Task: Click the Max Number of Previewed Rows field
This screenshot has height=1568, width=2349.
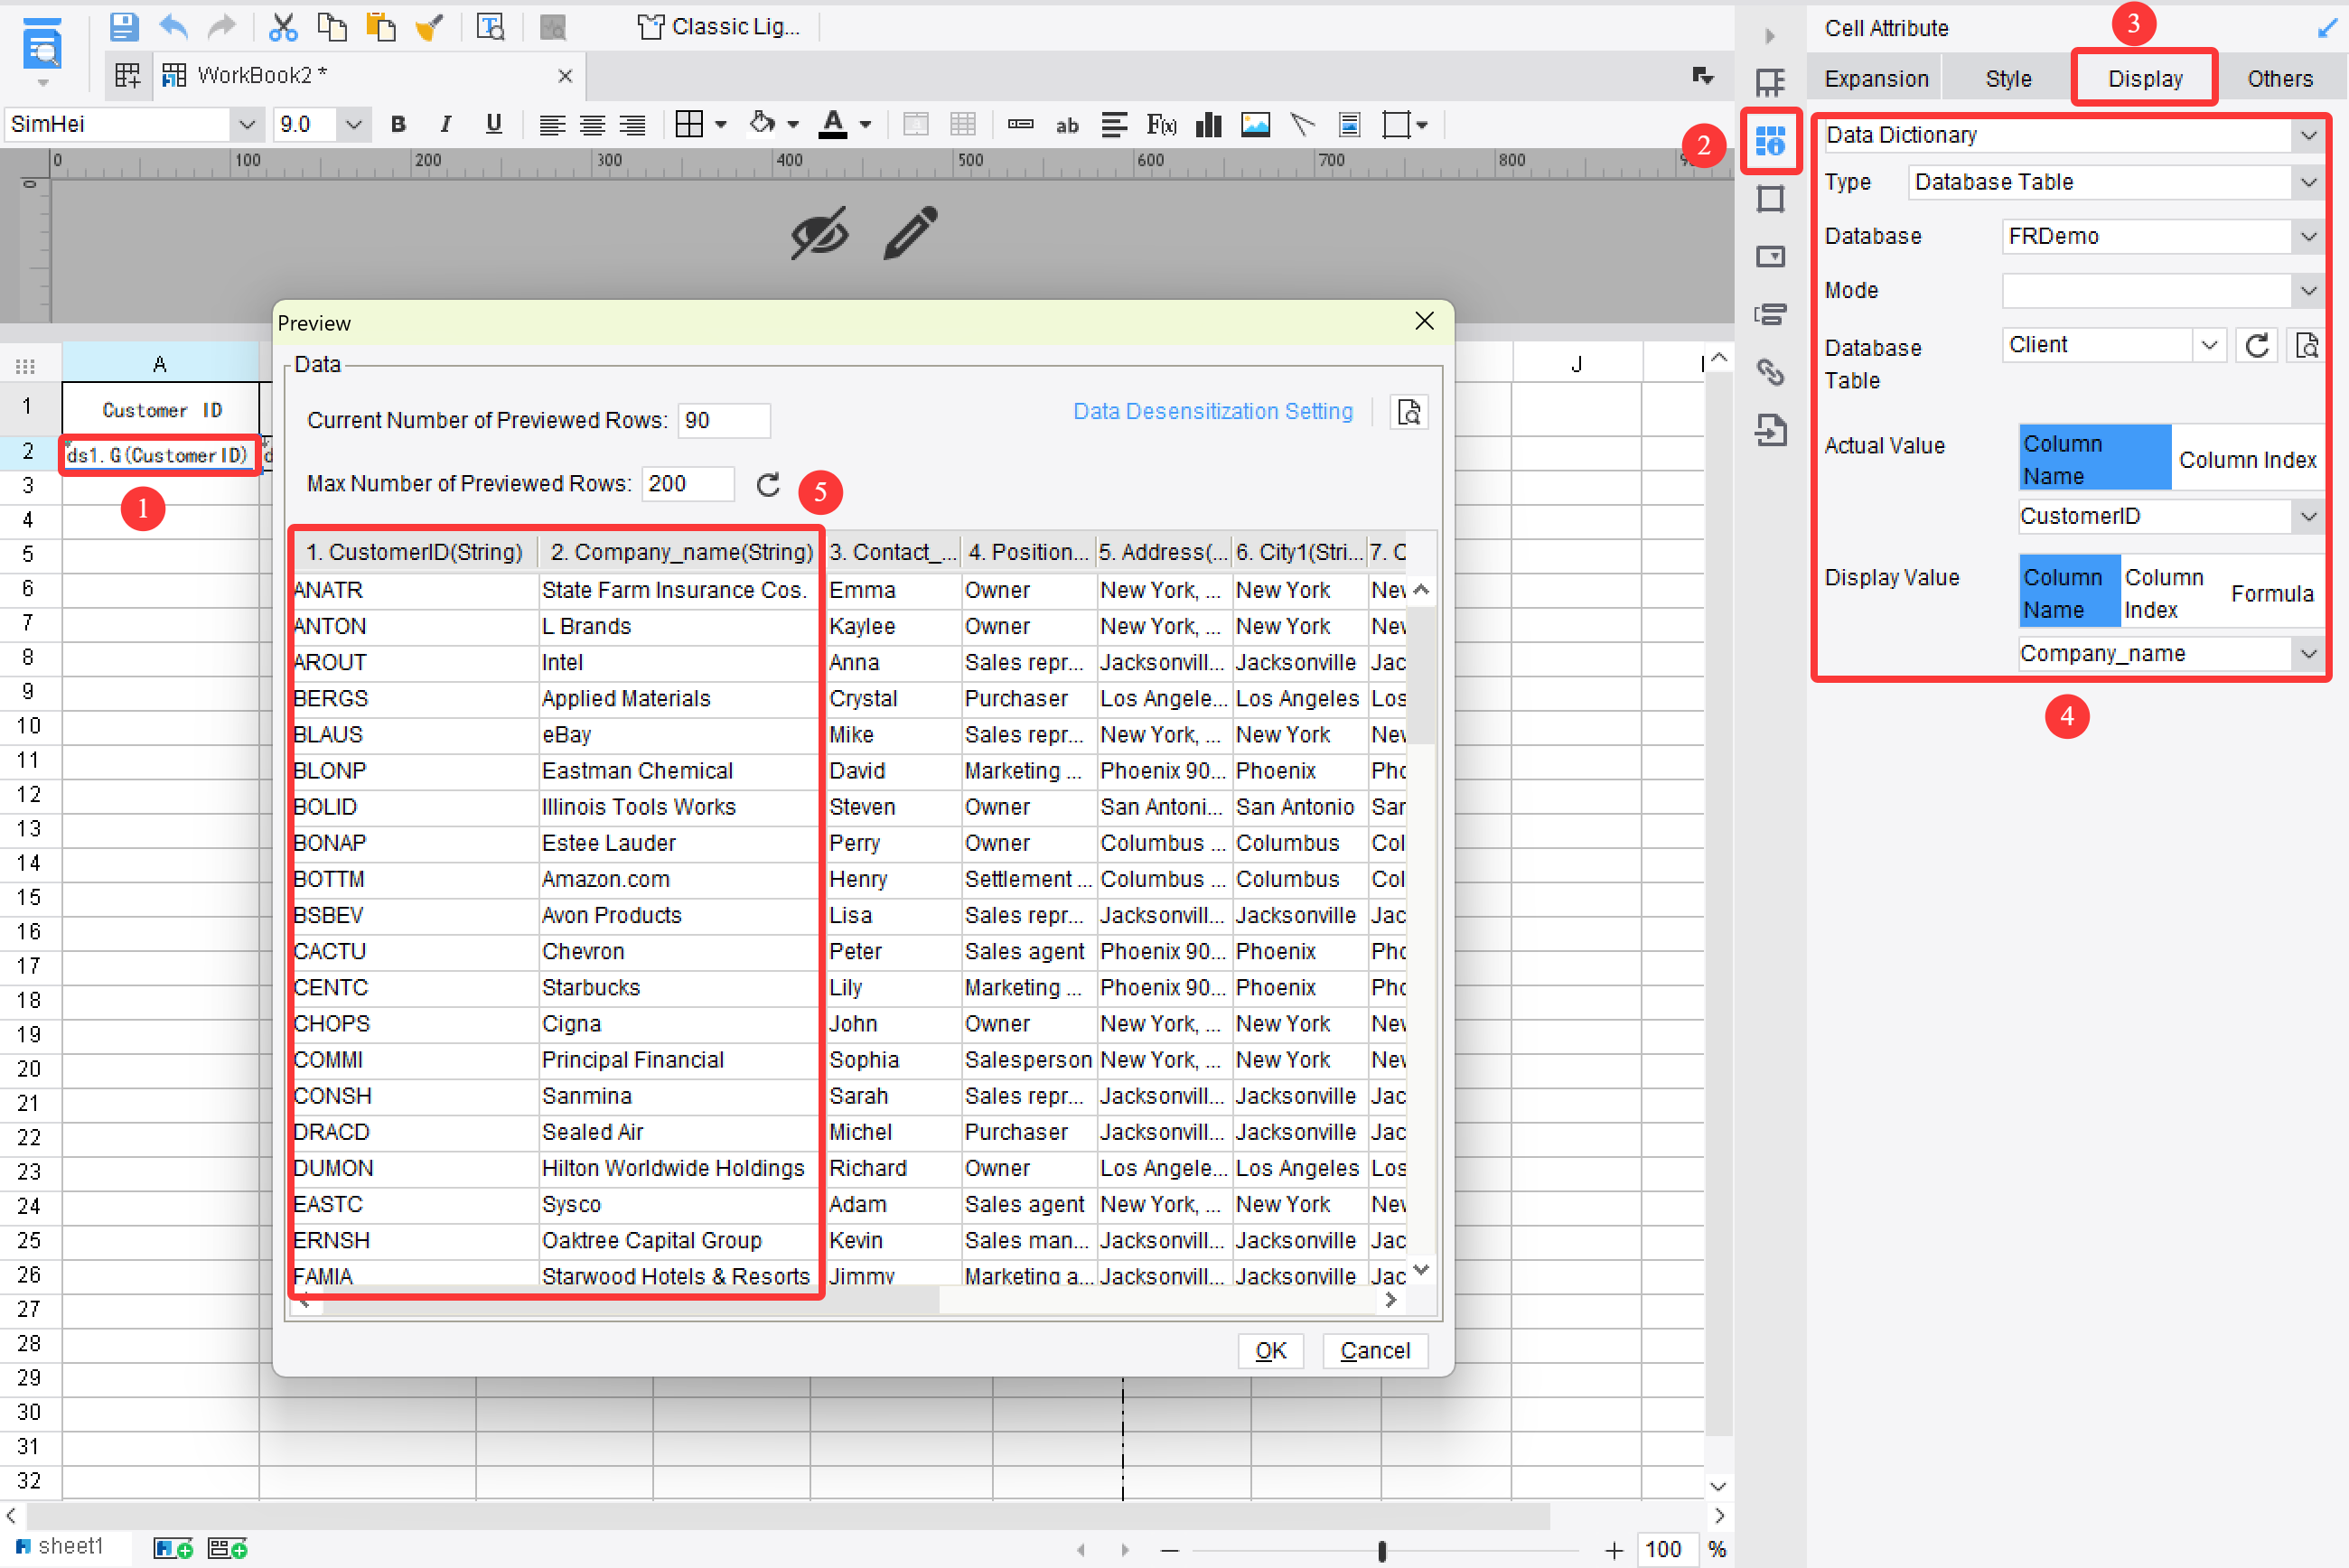Action: [x=687, y=484]
